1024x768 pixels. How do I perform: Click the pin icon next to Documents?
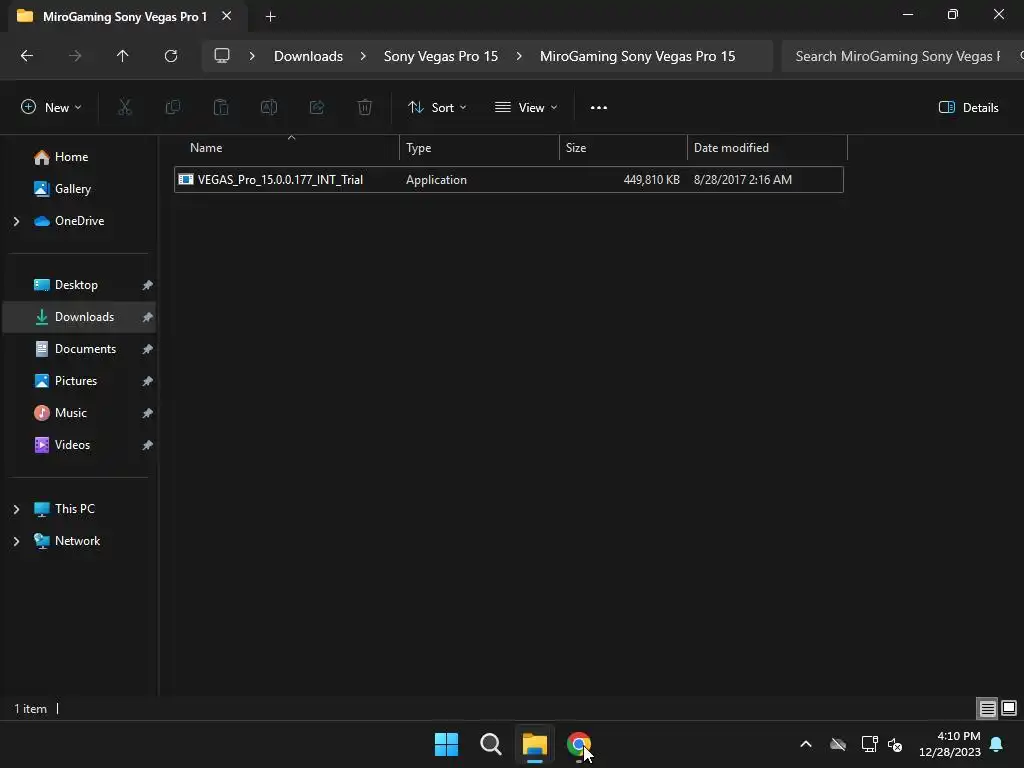148,349
